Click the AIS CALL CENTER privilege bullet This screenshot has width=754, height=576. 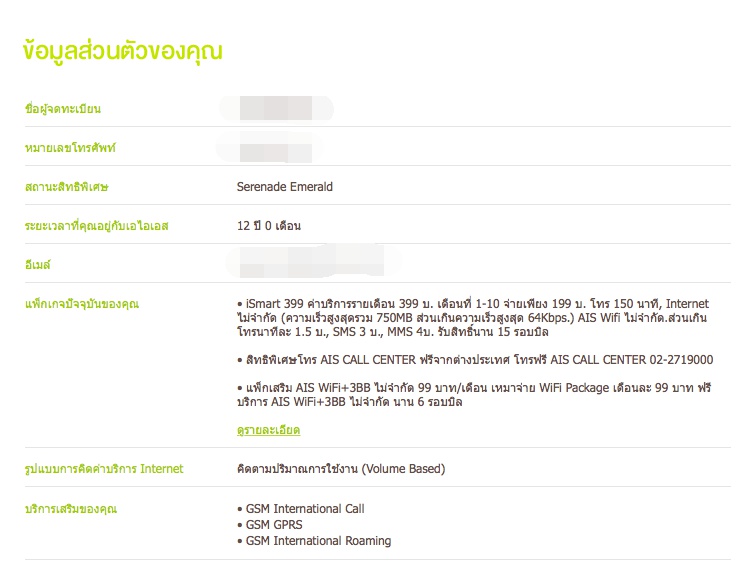[475, 360]
